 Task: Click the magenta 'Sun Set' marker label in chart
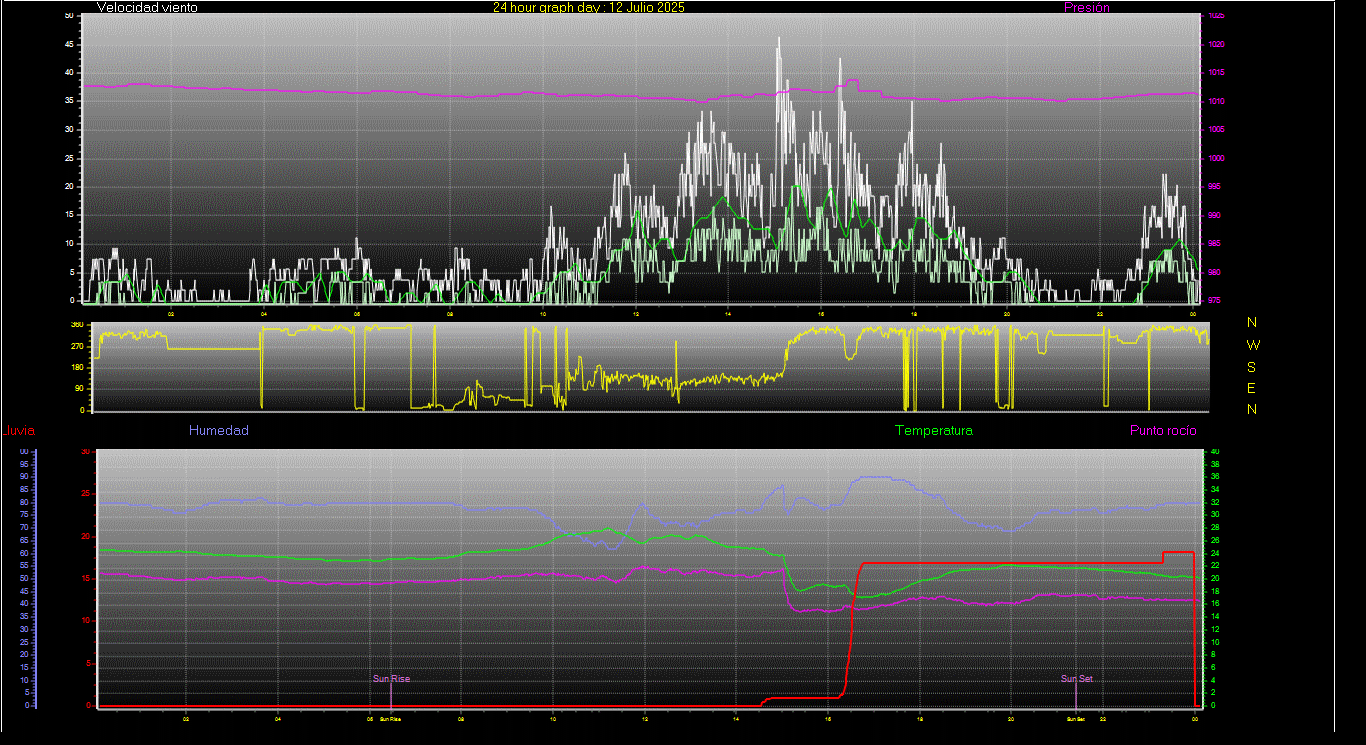pyautogui.click(x=1077, y=679)
